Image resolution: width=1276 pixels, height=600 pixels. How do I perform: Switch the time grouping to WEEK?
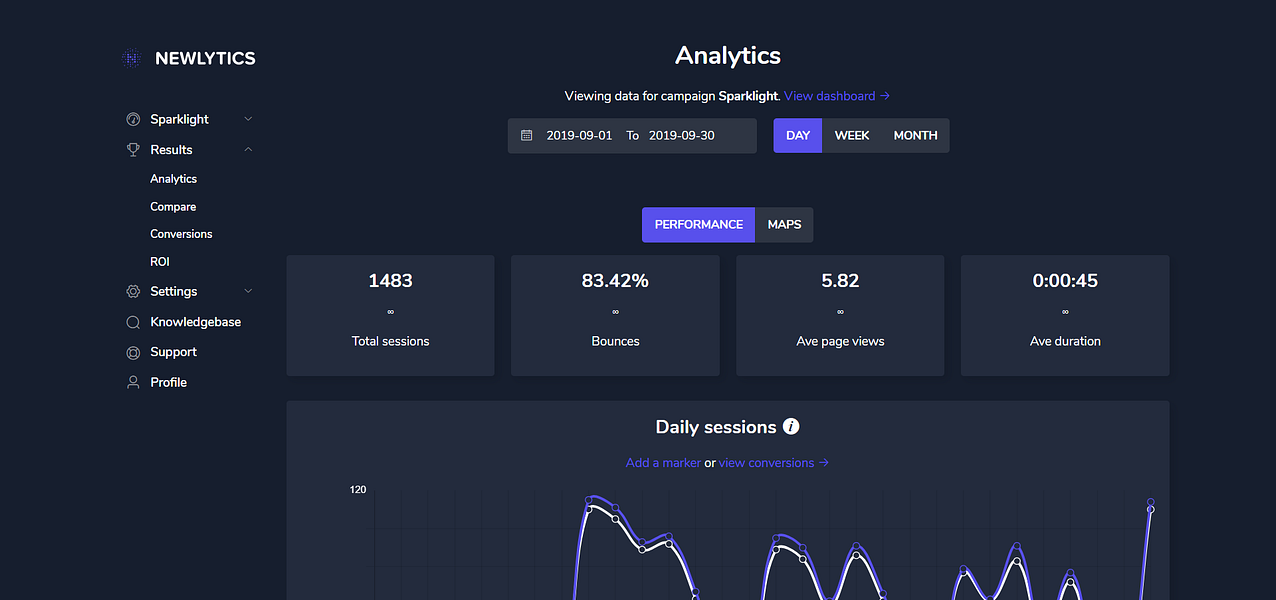click(852, 135)
